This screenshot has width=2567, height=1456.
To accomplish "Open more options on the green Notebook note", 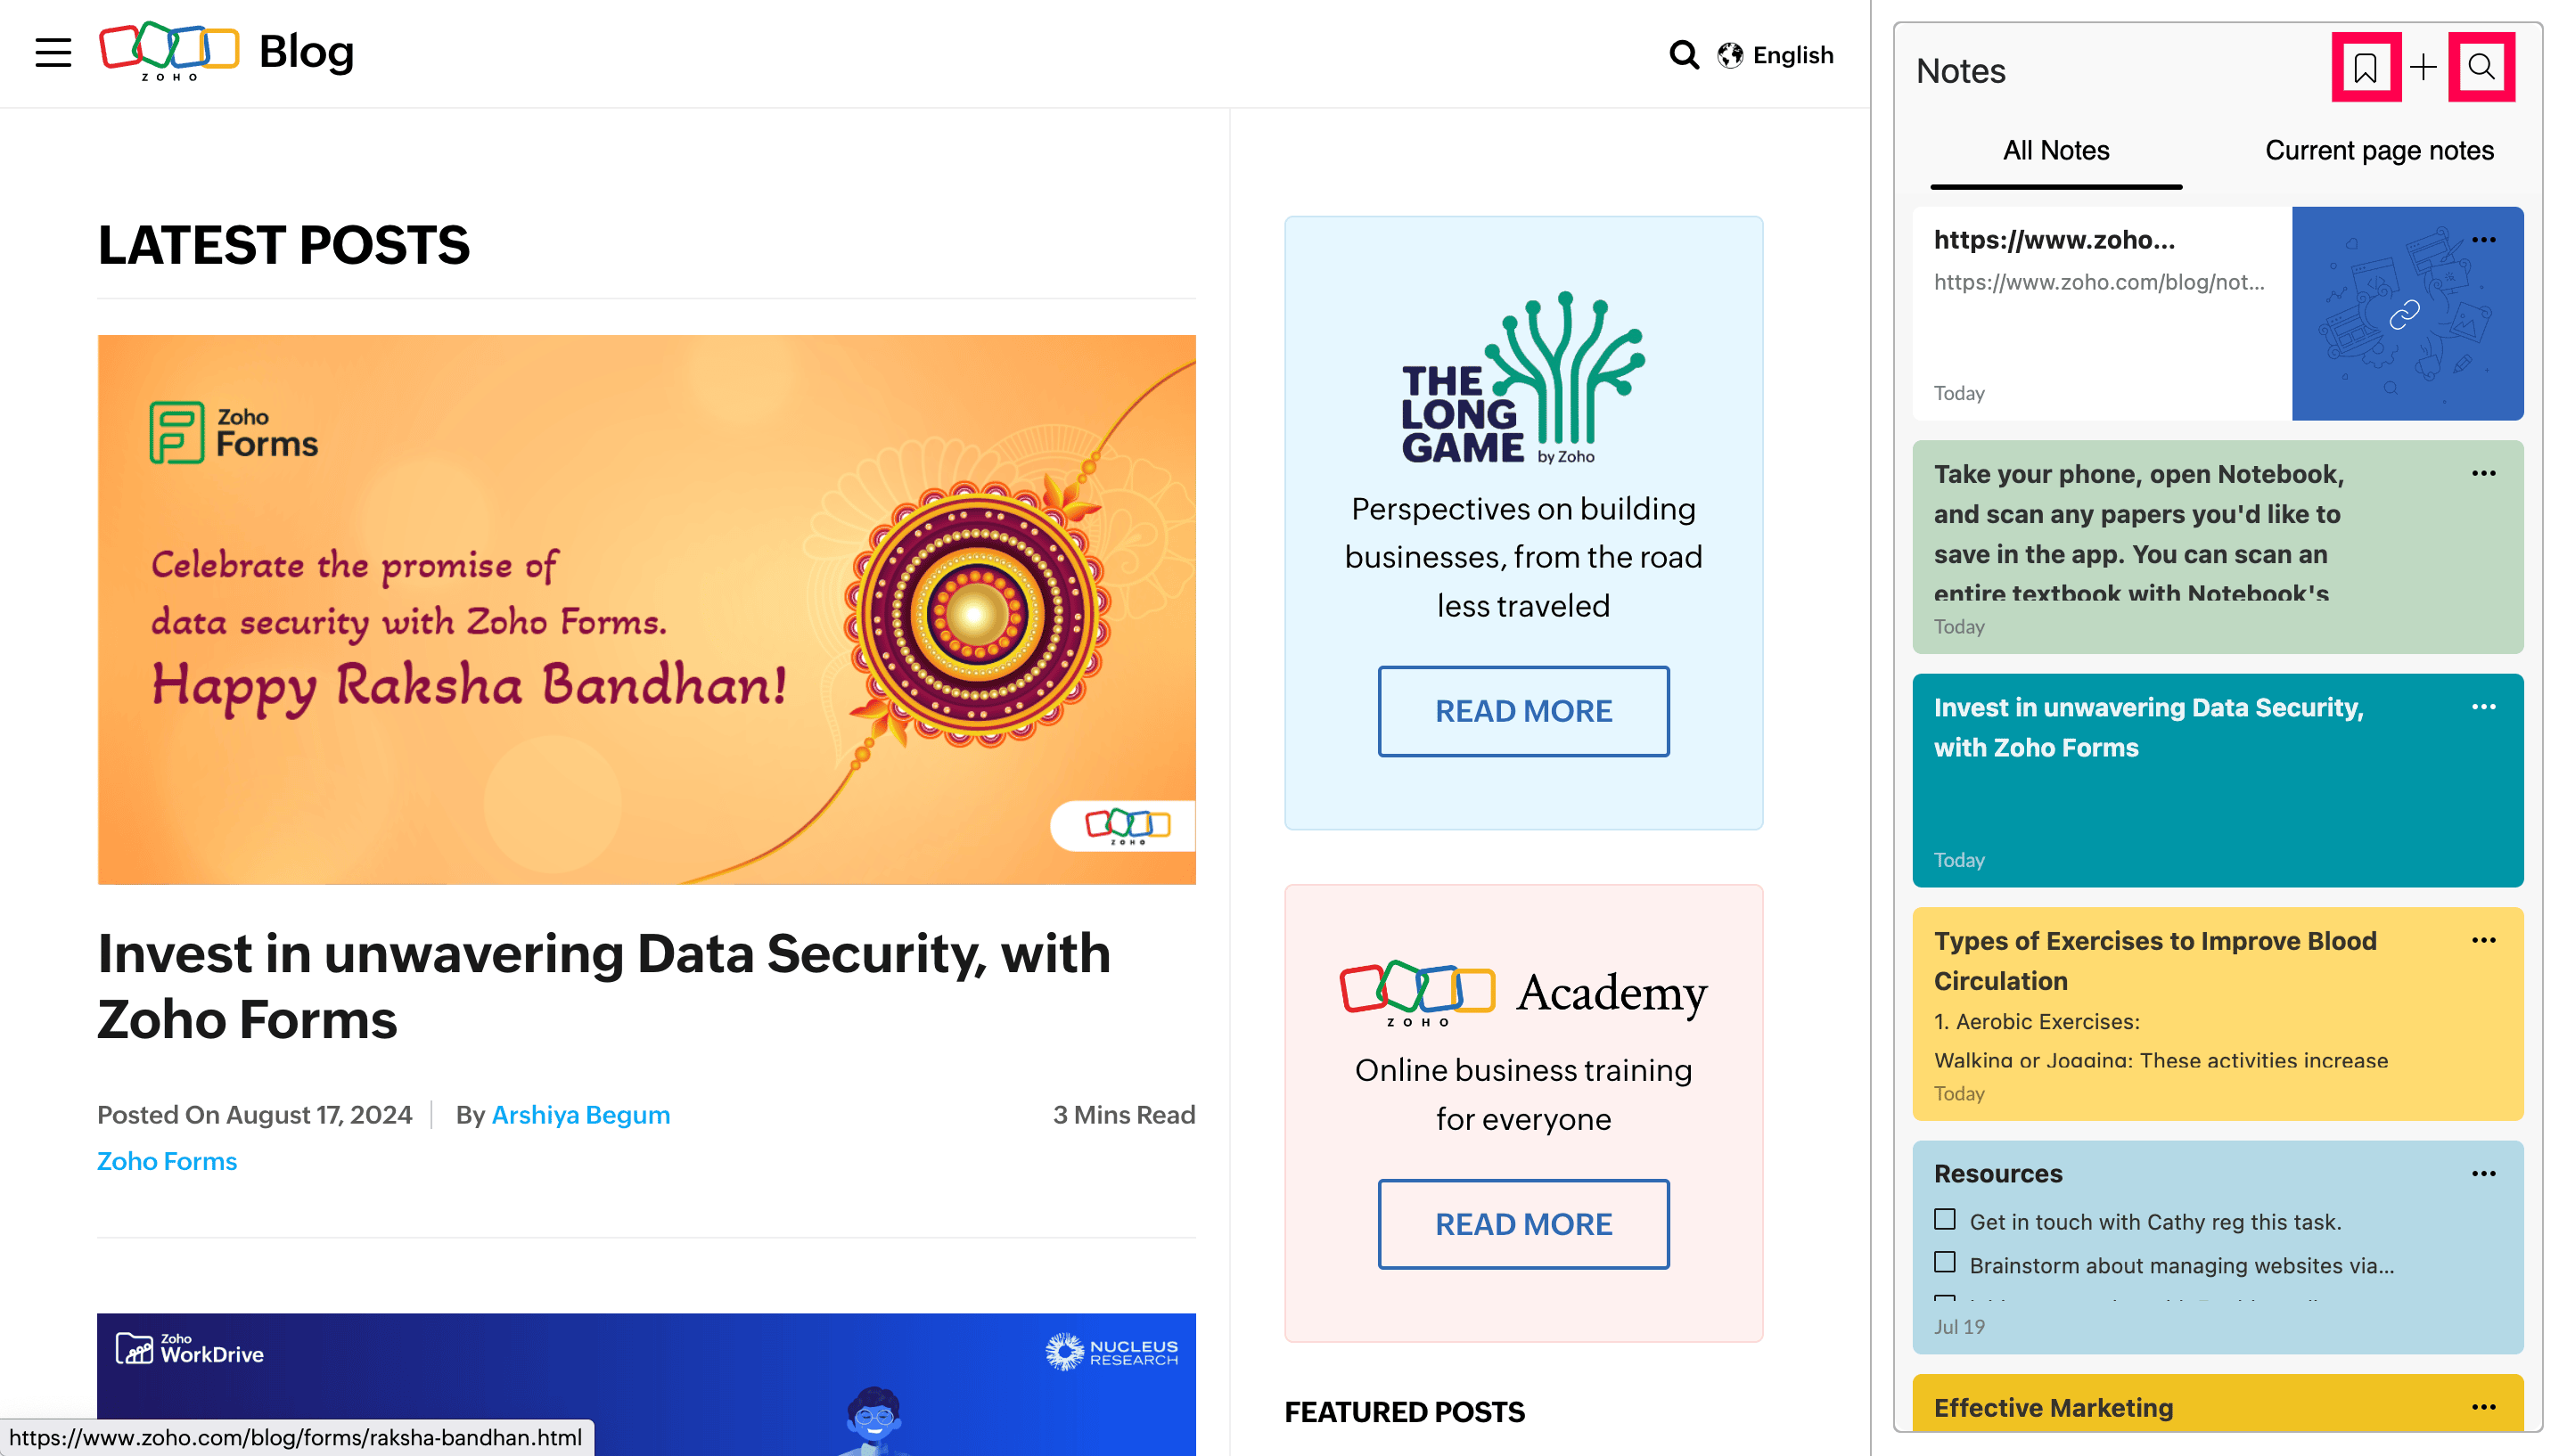I will click(2483, 474).
